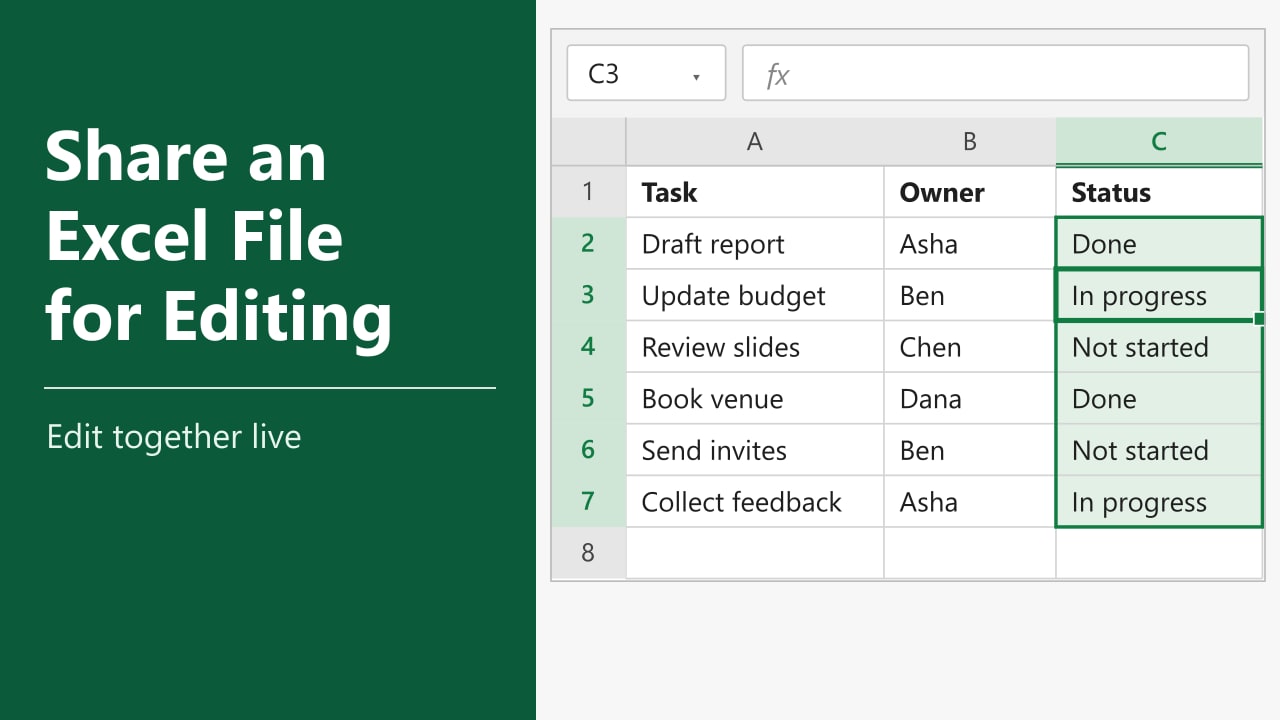Select Done status for Book venue

(1159, 398)
